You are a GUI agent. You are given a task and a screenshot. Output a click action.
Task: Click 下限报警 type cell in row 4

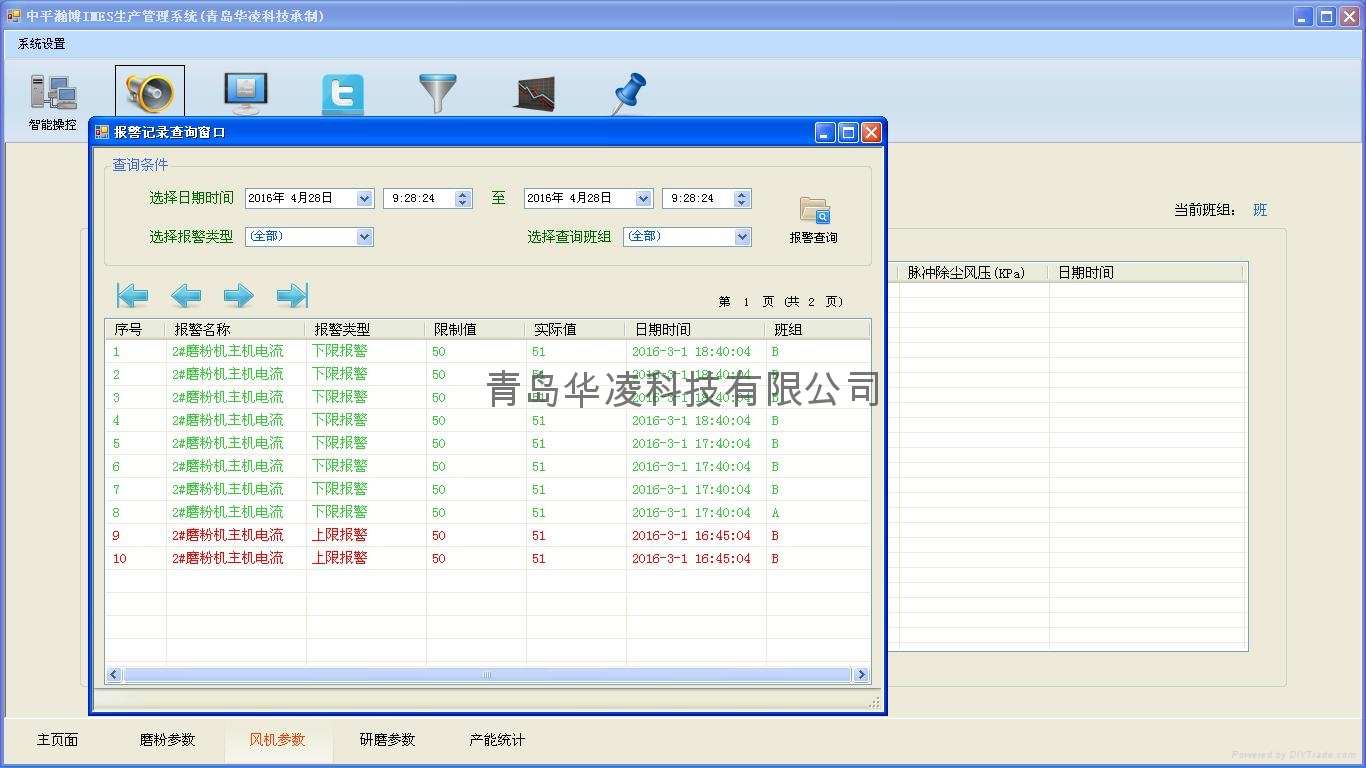[x=340, y=421]
